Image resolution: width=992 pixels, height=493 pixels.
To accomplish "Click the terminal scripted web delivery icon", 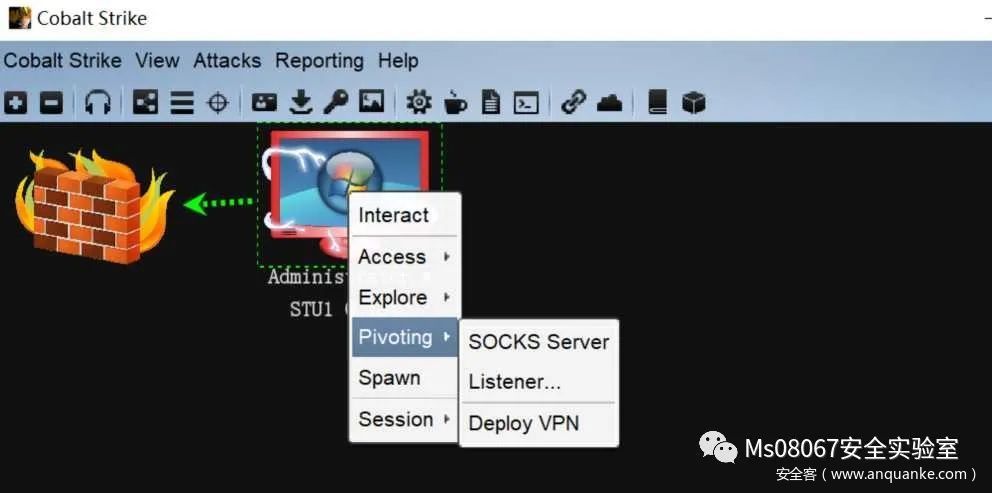I will pos(526,102).
